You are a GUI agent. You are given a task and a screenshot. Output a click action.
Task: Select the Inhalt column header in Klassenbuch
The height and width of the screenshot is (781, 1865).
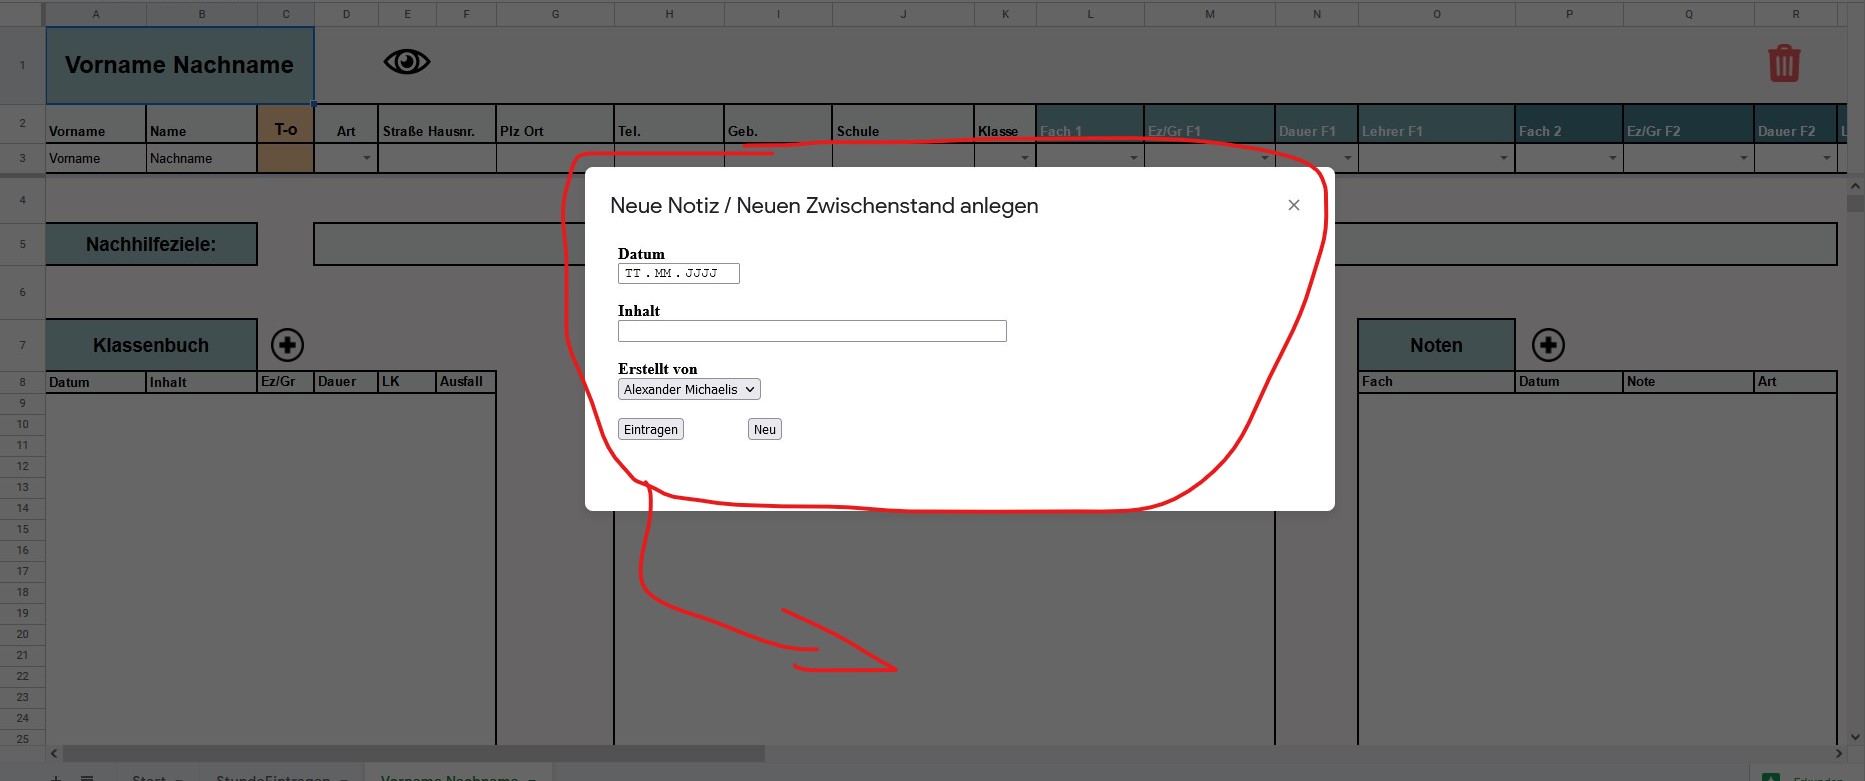[x=202, y=382]
